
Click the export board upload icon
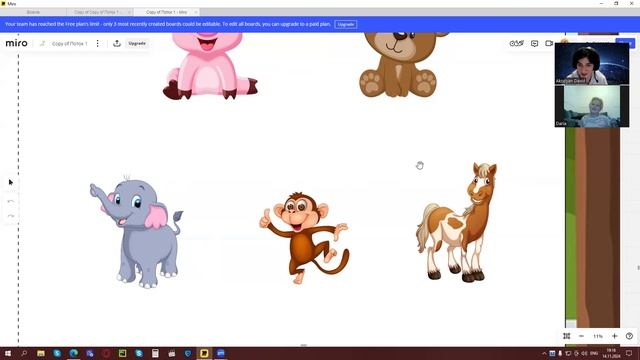pyautogui.click(x=117, y=43)
